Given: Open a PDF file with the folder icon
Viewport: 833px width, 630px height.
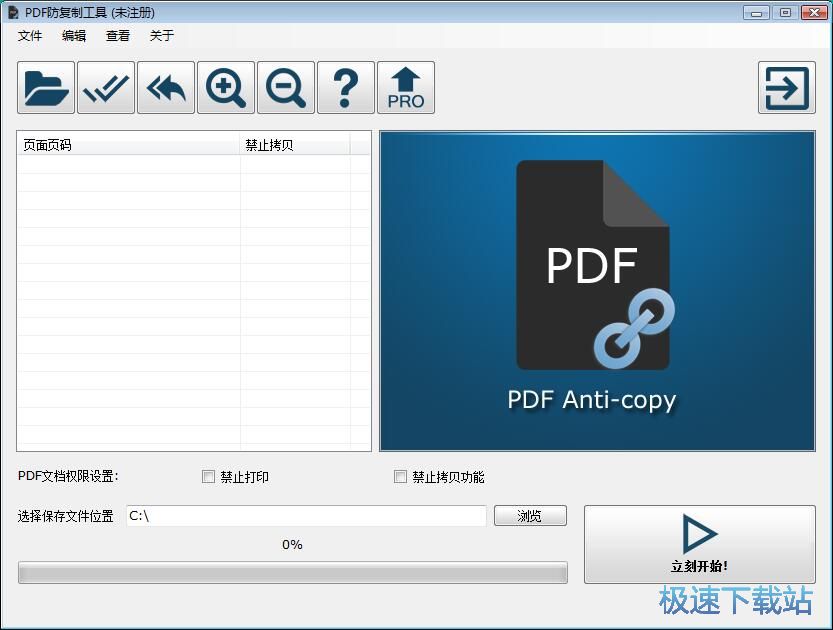Looking at the screenshot, I should (44, 87).
